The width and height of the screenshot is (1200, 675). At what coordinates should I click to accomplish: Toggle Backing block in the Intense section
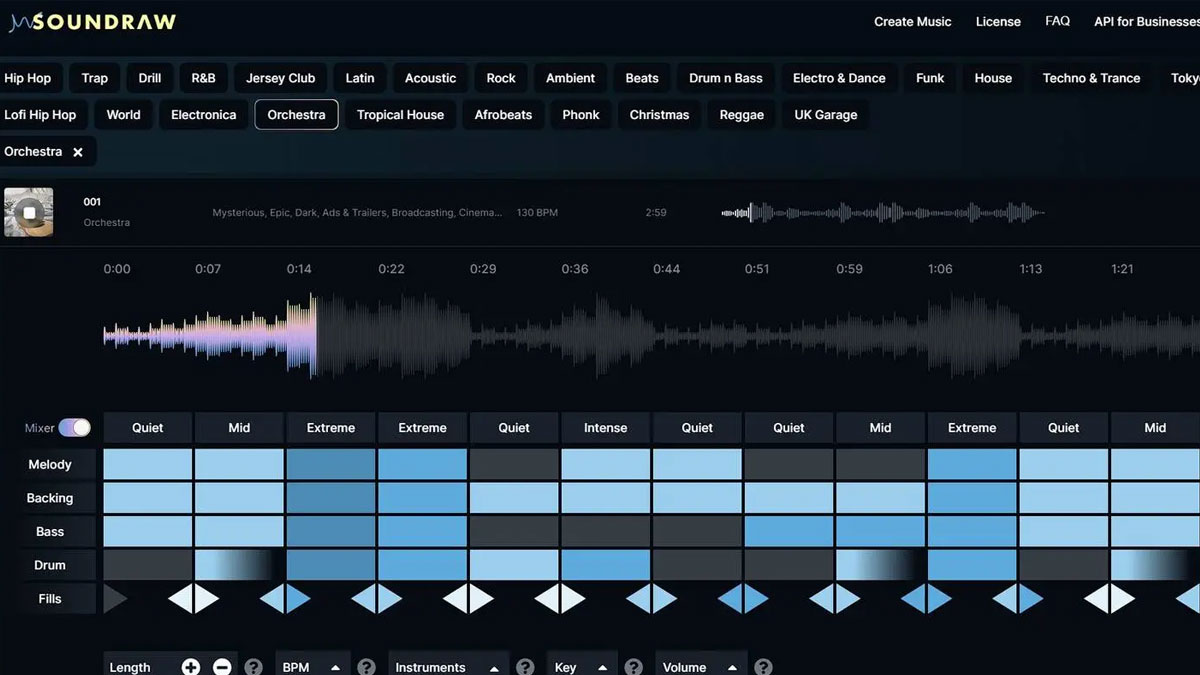(605, 498)
